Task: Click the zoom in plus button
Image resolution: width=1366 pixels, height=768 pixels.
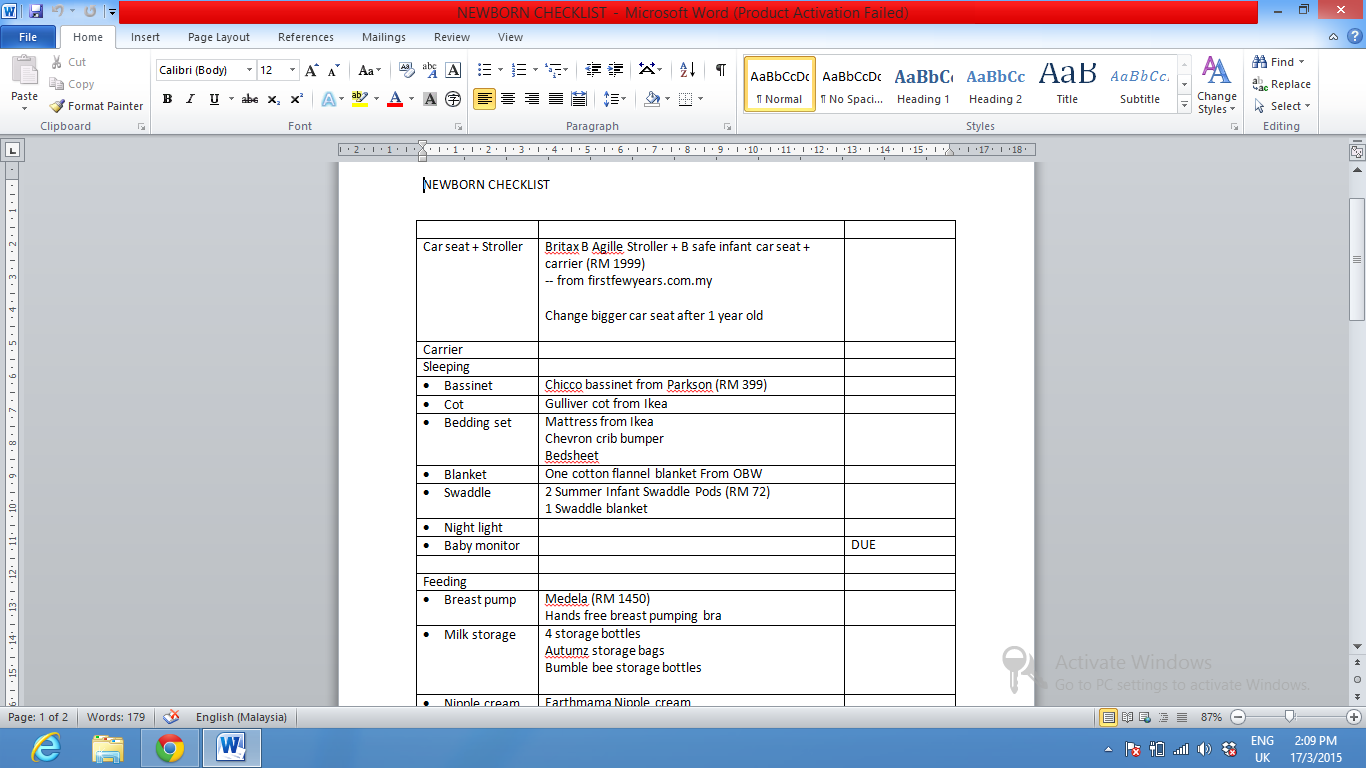Action: (x=1354, y=717)
